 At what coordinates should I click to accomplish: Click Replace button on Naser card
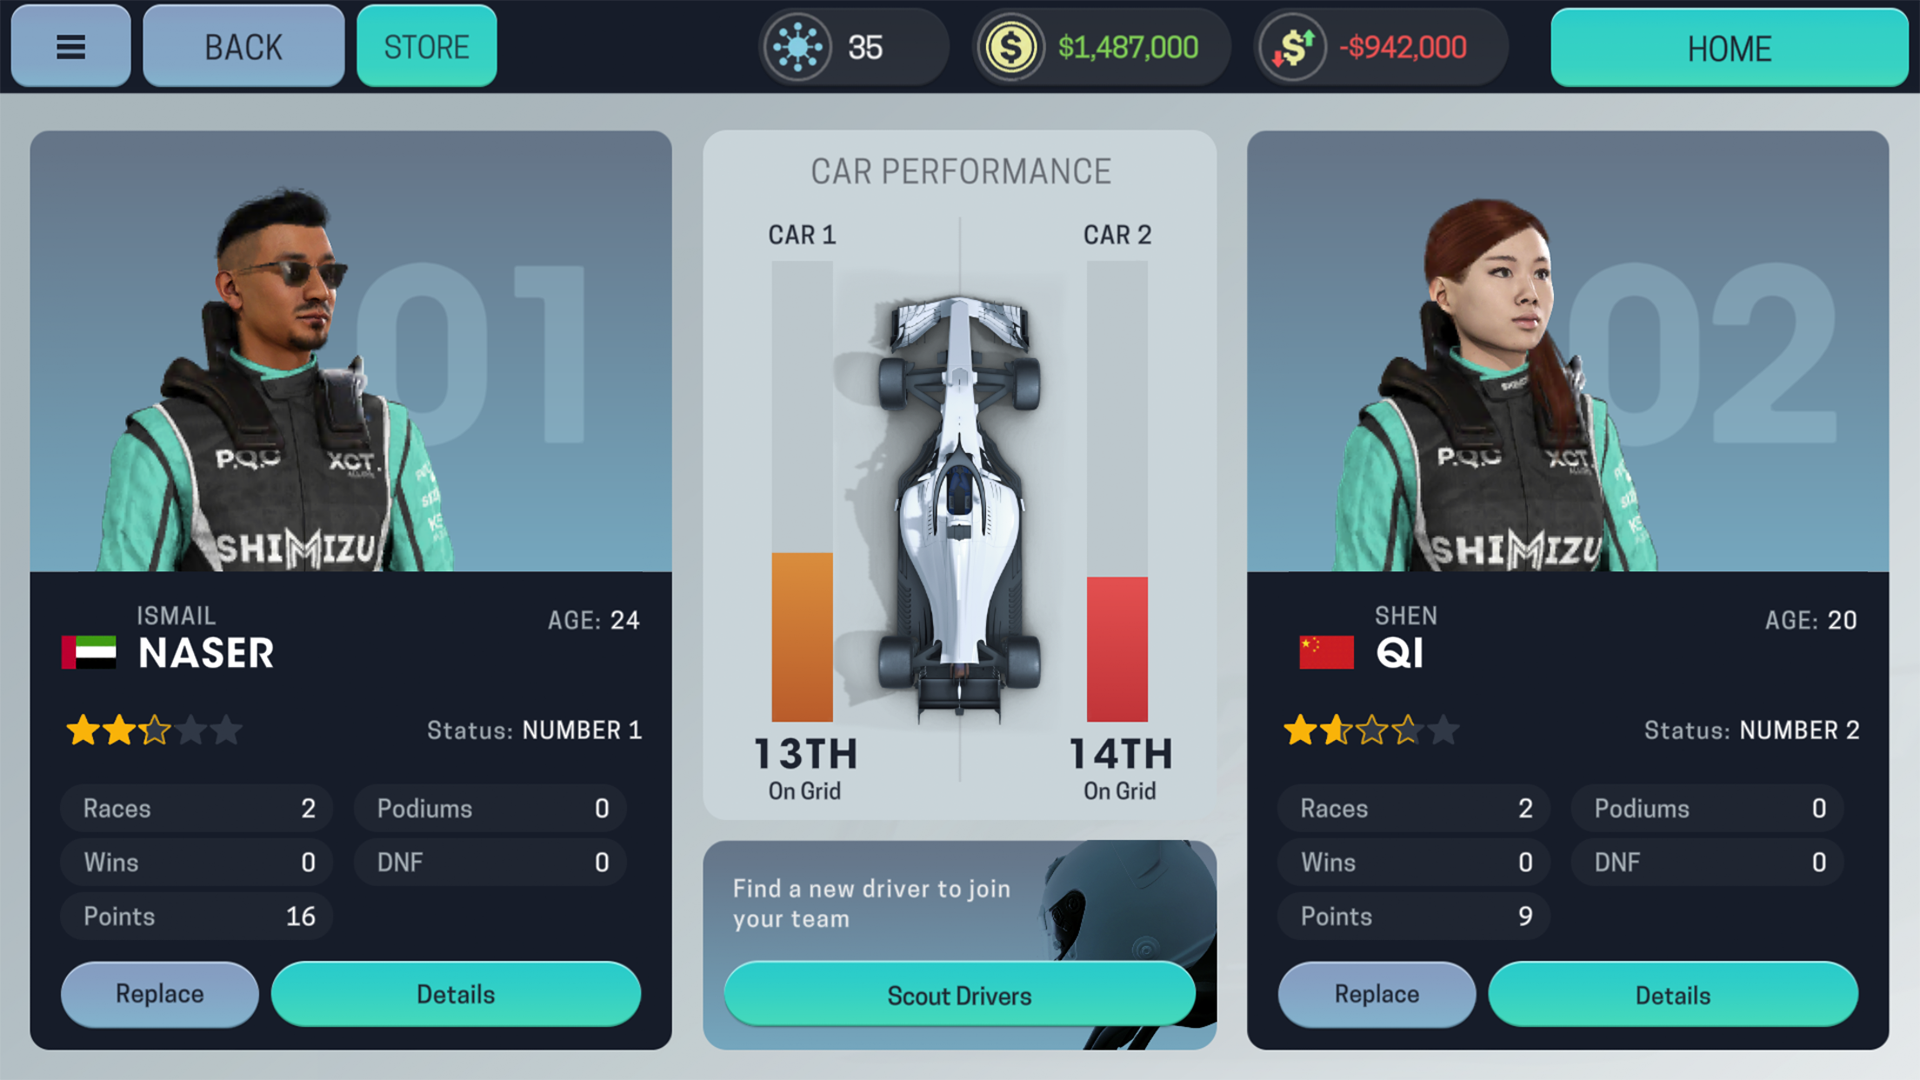[x=158, y=994]
